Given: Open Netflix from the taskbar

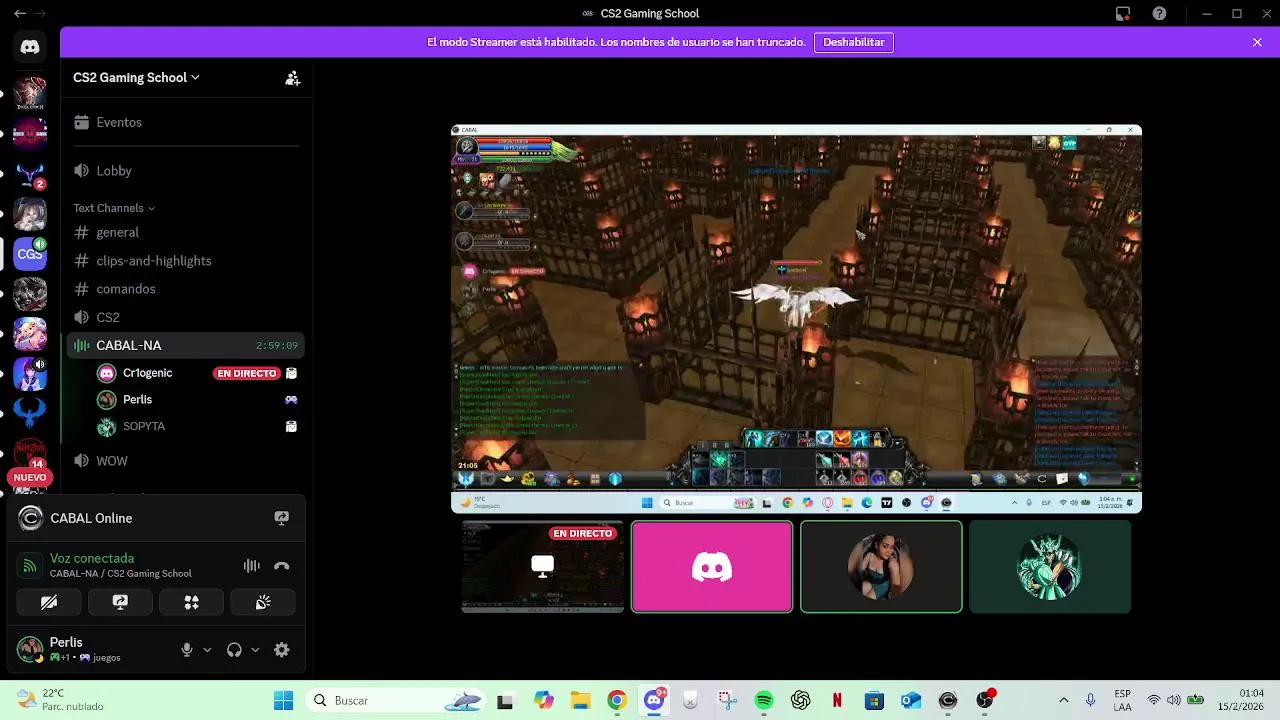Looking at the screenshot, I should [838, 700].
